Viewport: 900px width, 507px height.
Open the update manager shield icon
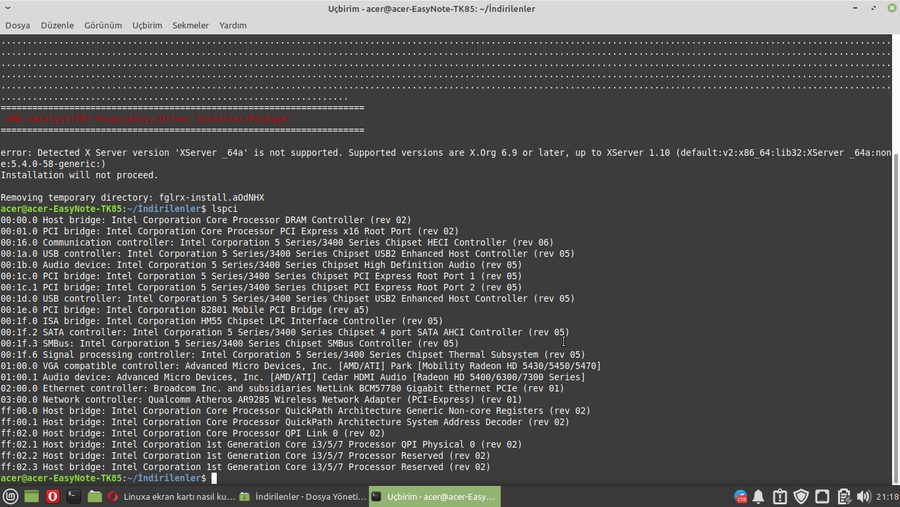click(801, 497)
